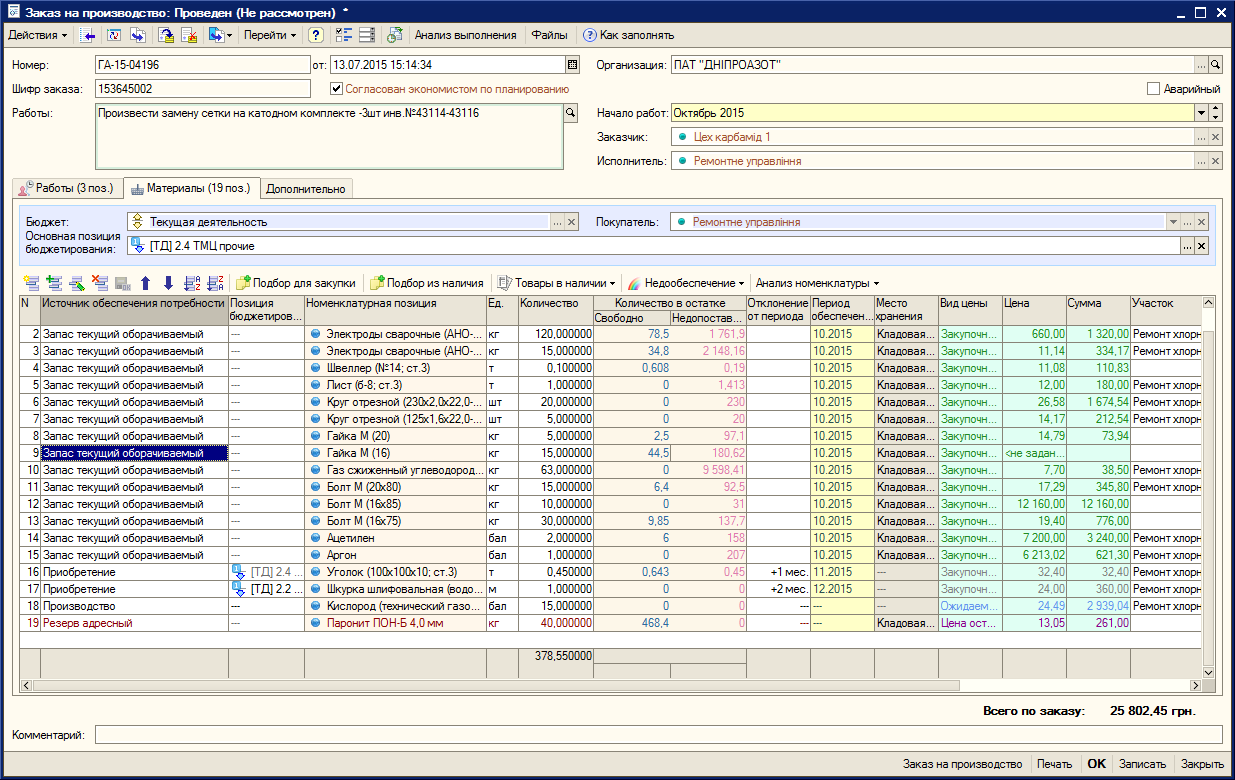
Task: Switch to the Работы (3 поз.) tab
Action: [x=67, y=188]
